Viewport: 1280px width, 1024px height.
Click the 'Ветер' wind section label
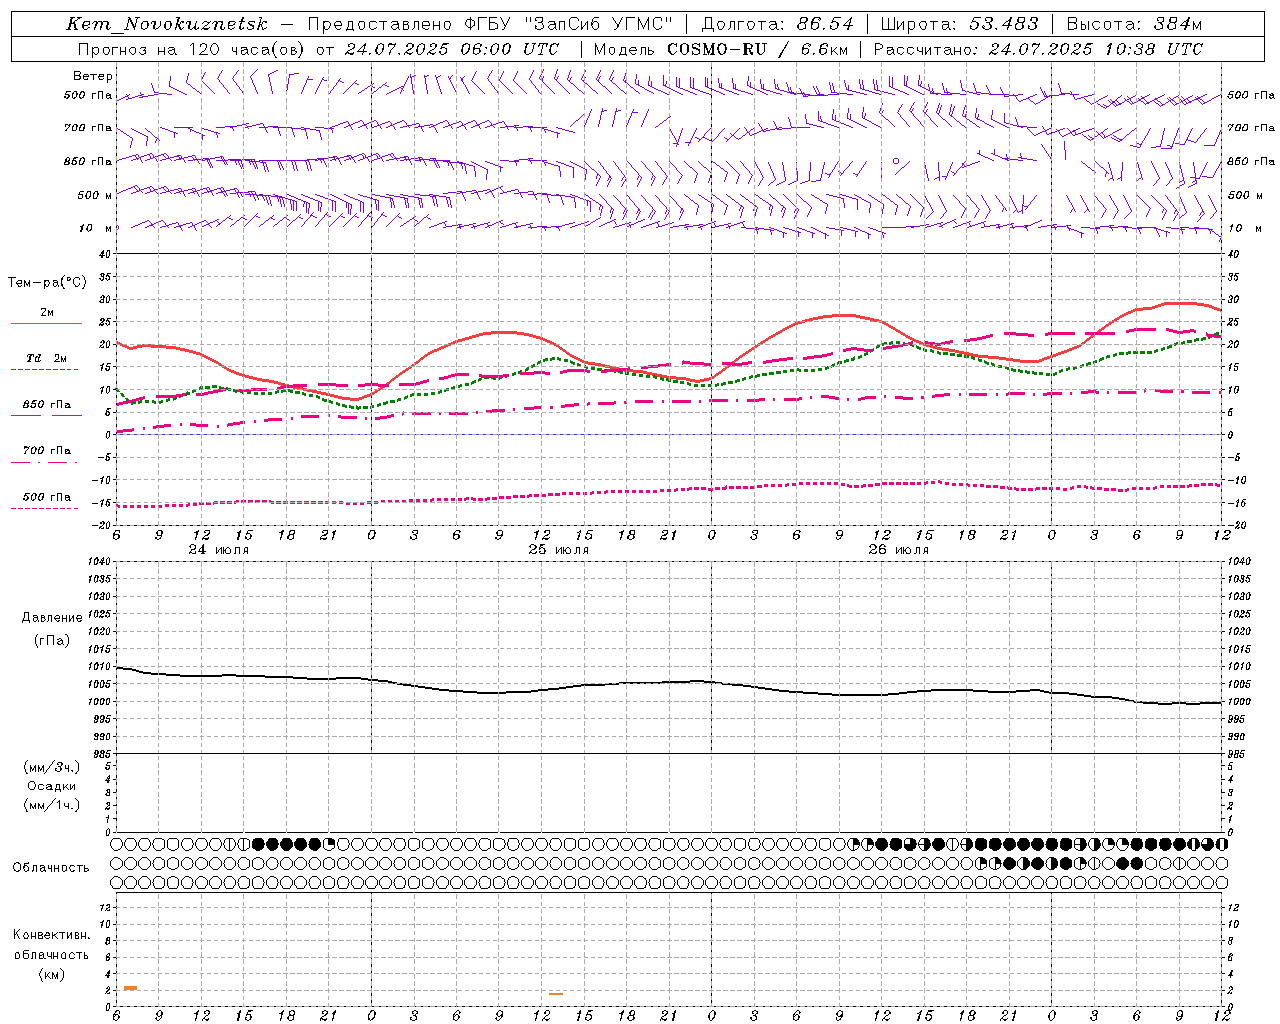pos(93,76)
